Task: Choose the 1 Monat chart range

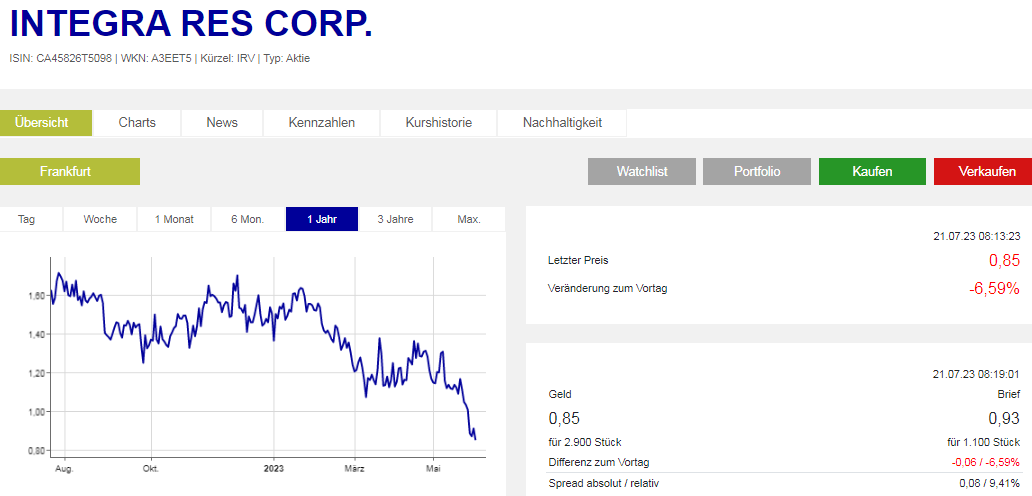Action: click(x=174, y=219)
